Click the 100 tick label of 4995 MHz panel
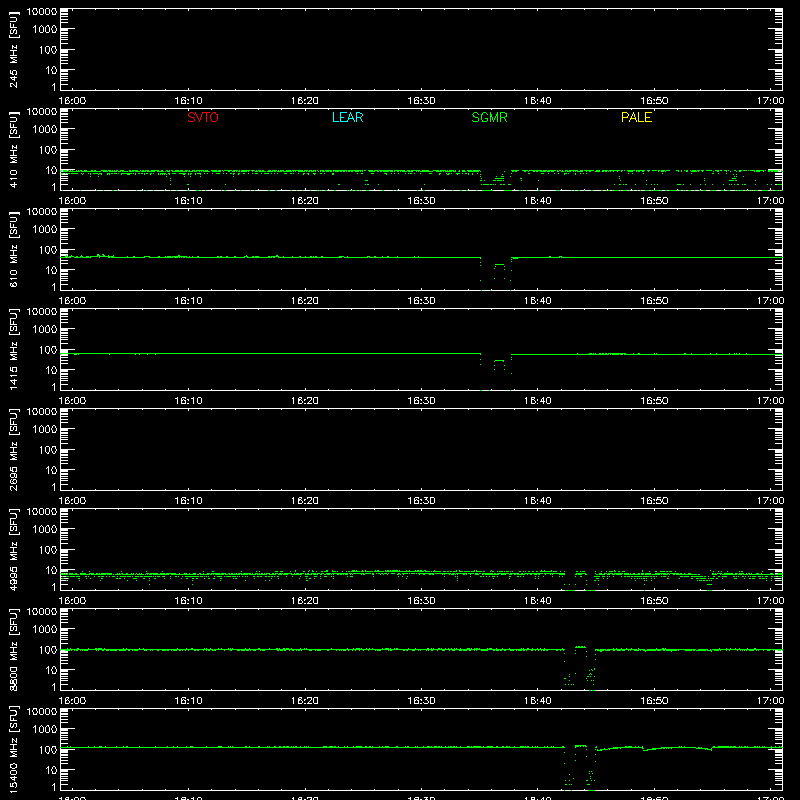 [48, 549]
